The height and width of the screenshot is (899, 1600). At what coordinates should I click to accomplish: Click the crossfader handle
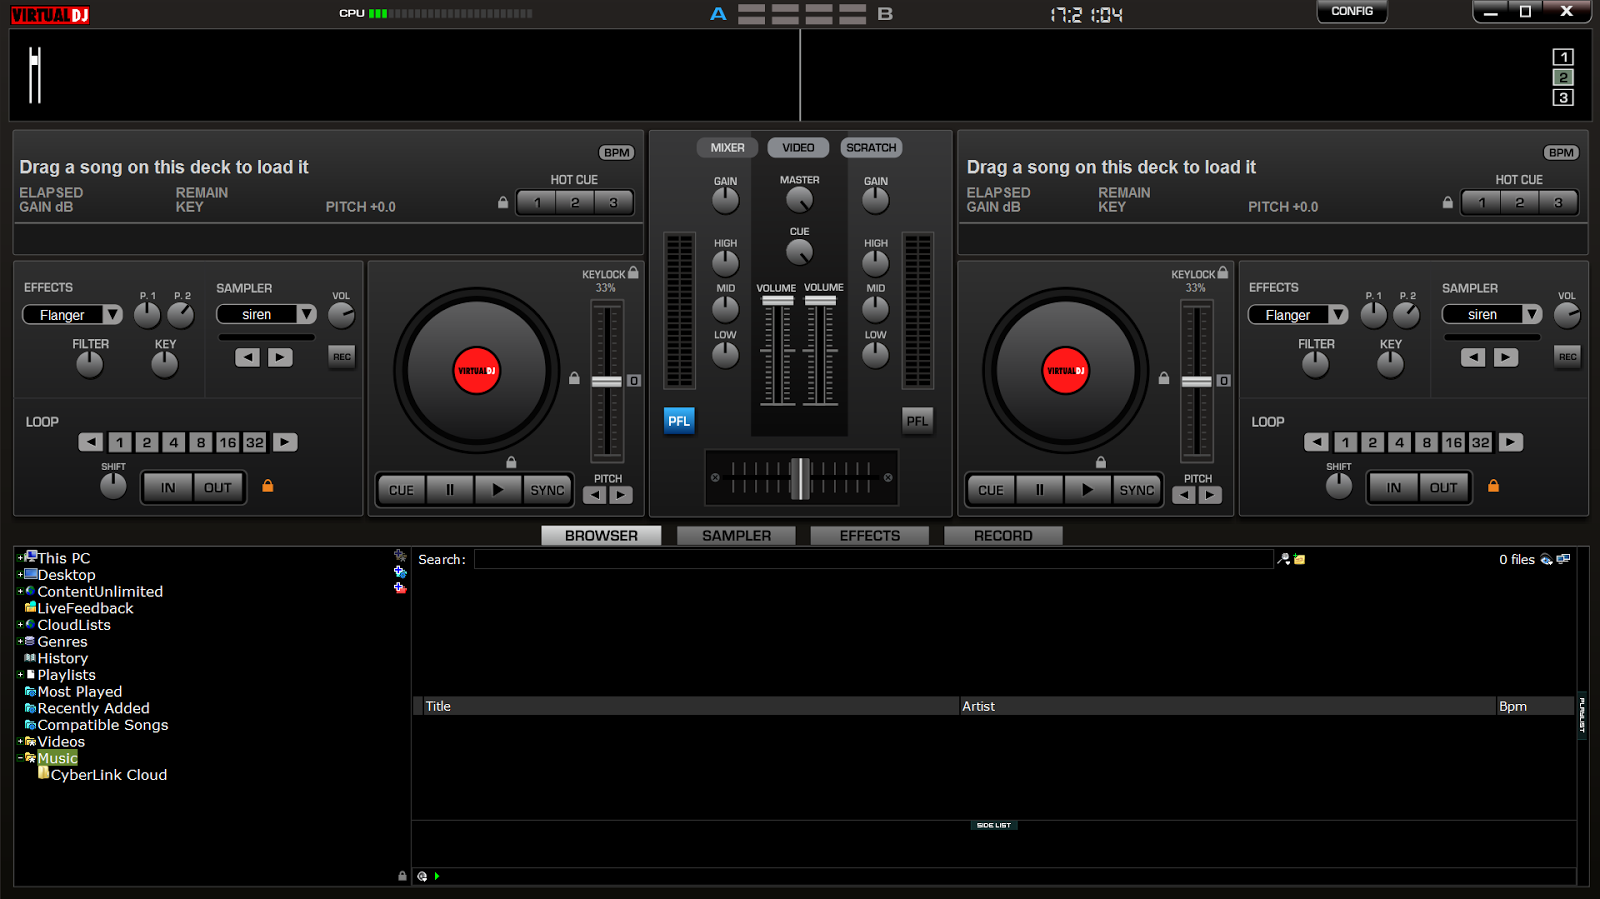tap(800, 478)
